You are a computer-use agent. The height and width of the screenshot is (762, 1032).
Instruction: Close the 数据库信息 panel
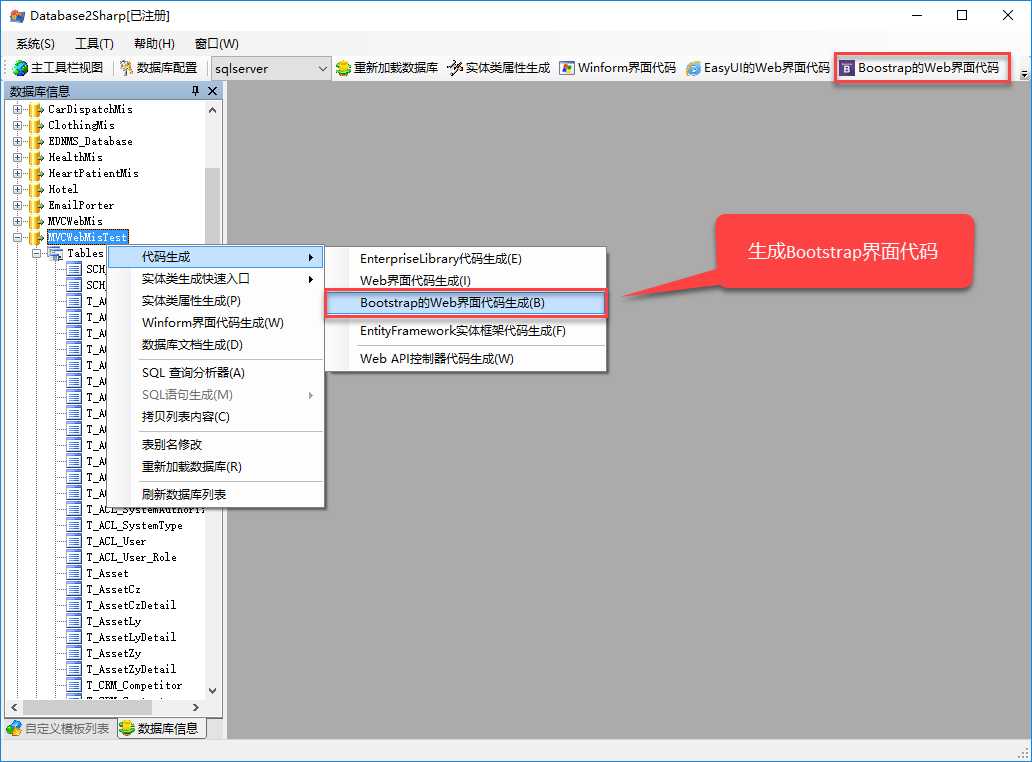[x=213, y=91]
